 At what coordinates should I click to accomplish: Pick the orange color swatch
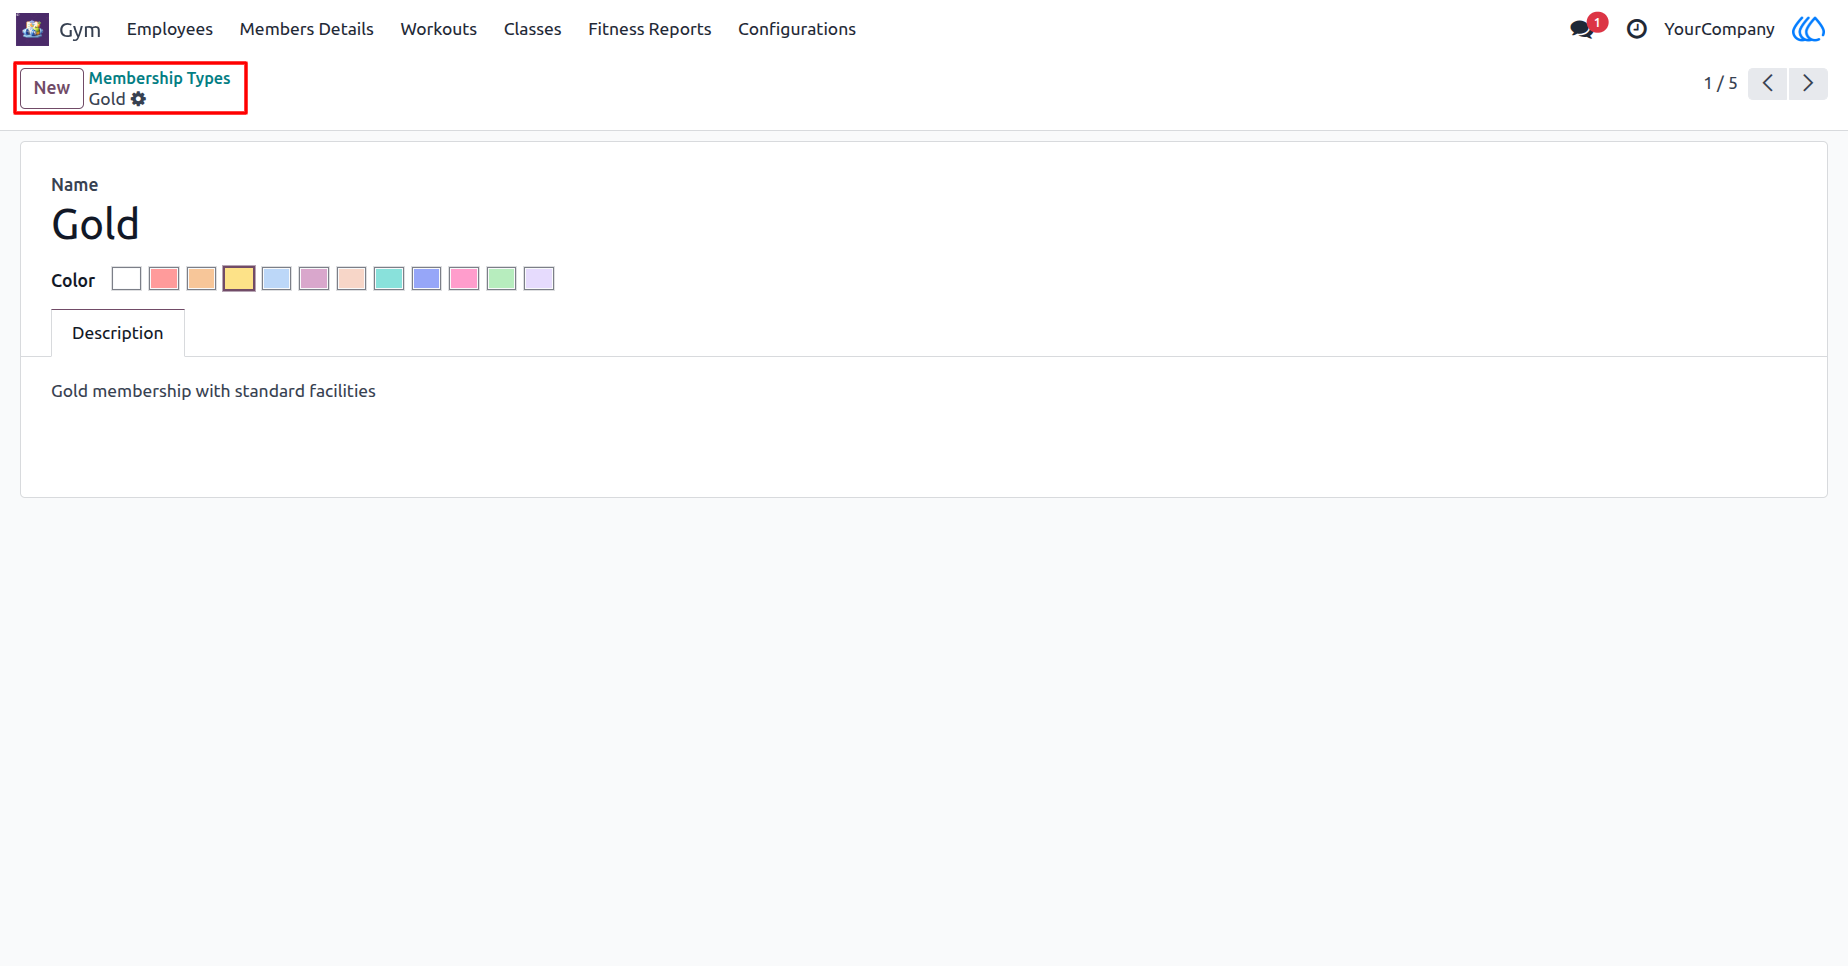tap(201, 279)
